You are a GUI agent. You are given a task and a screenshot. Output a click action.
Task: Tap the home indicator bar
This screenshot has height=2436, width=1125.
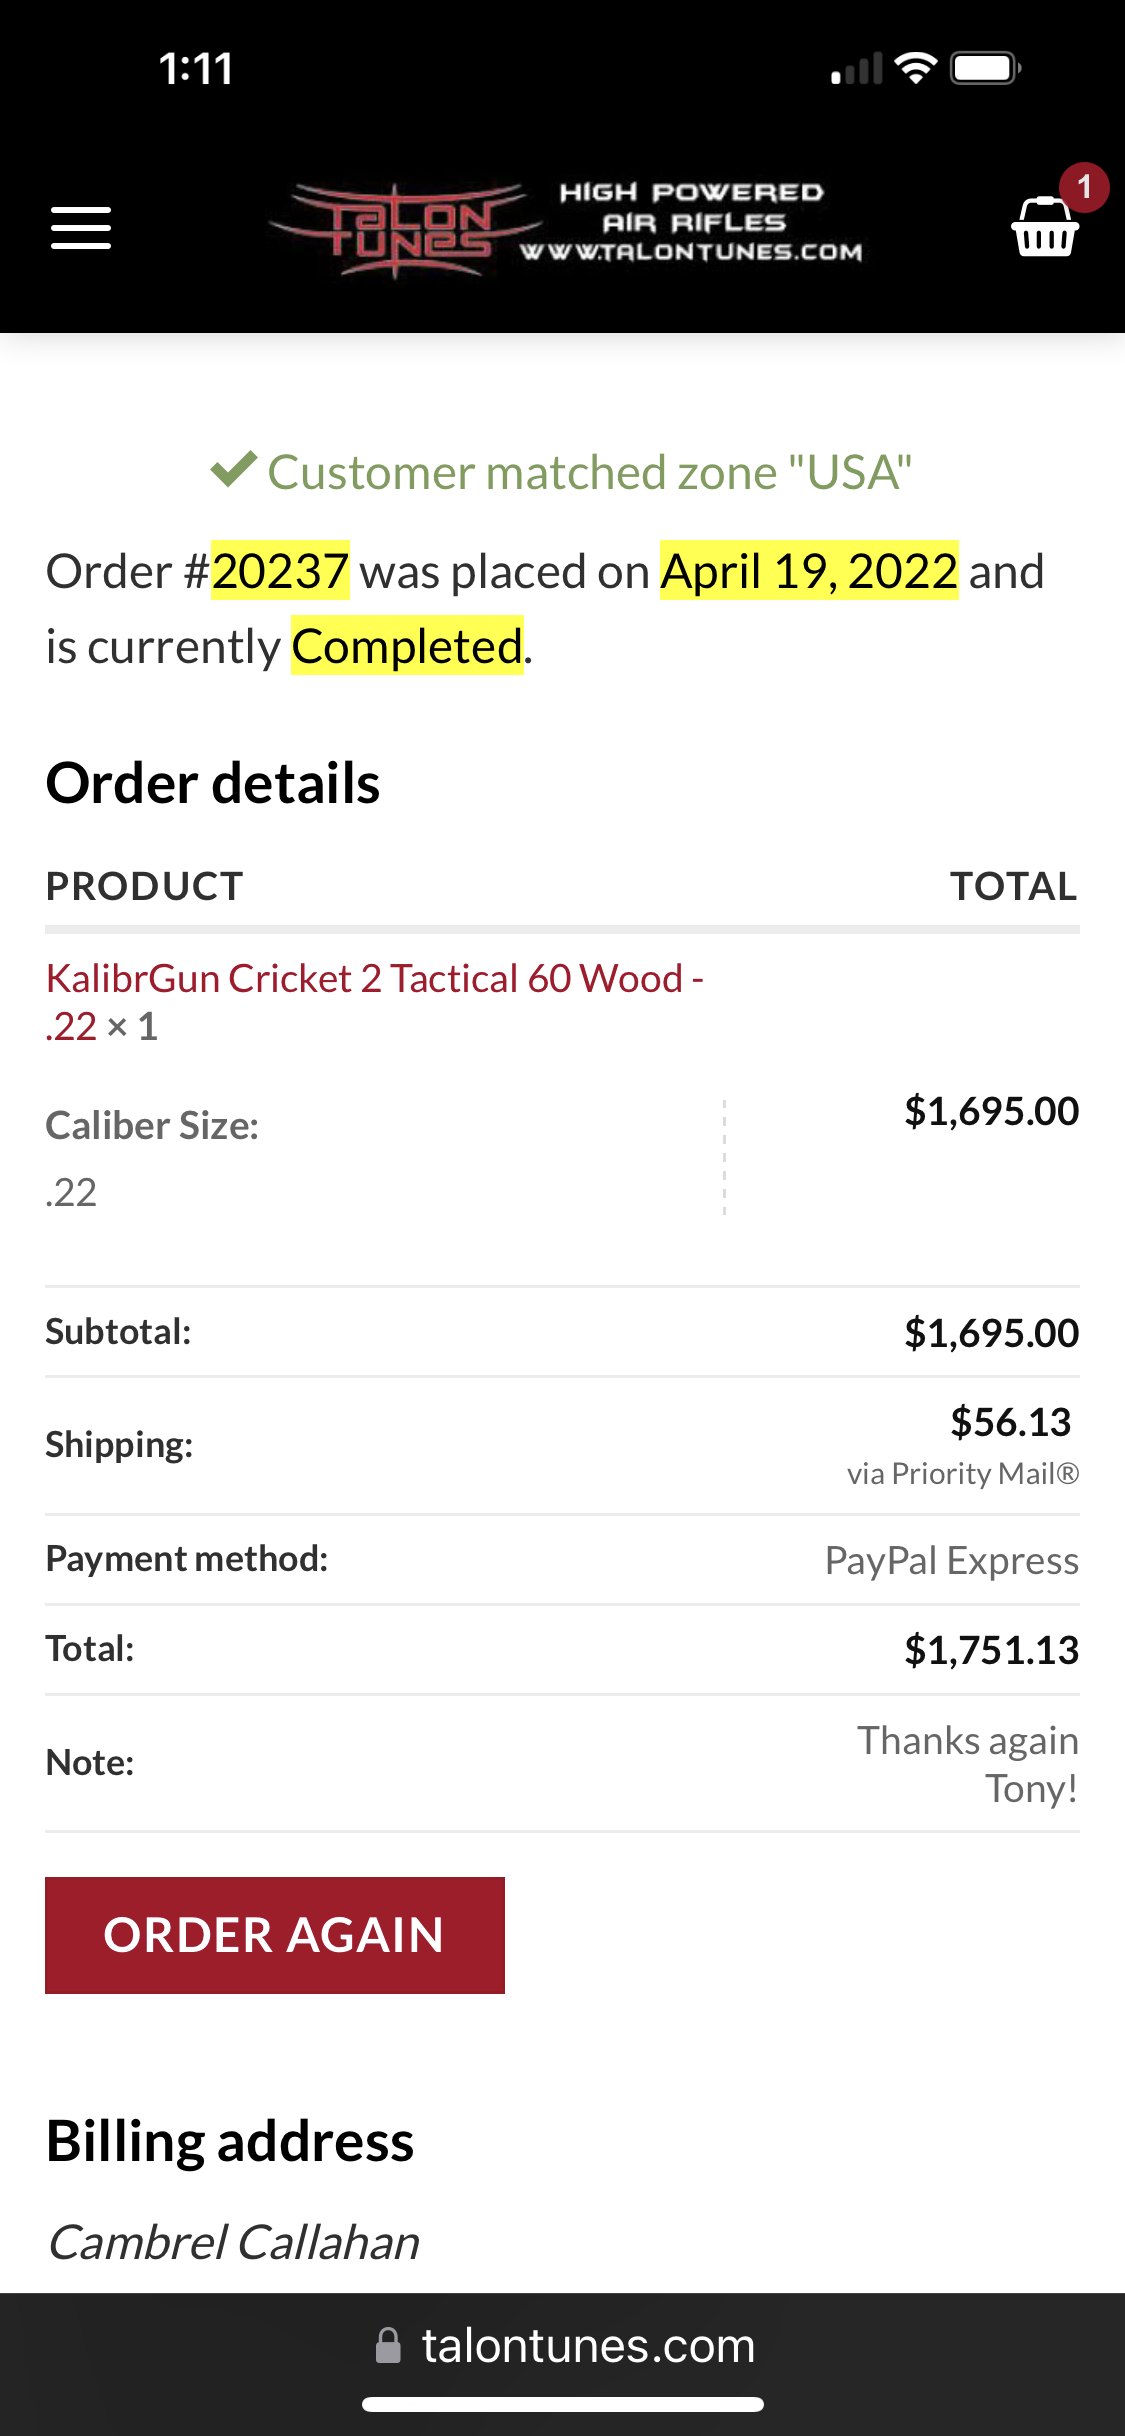coord(563,2404)
